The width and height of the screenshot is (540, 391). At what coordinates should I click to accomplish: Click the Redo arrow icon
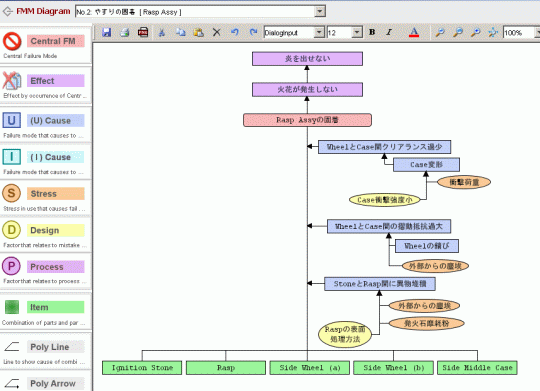pyautogui.click(x=253, y=32)
